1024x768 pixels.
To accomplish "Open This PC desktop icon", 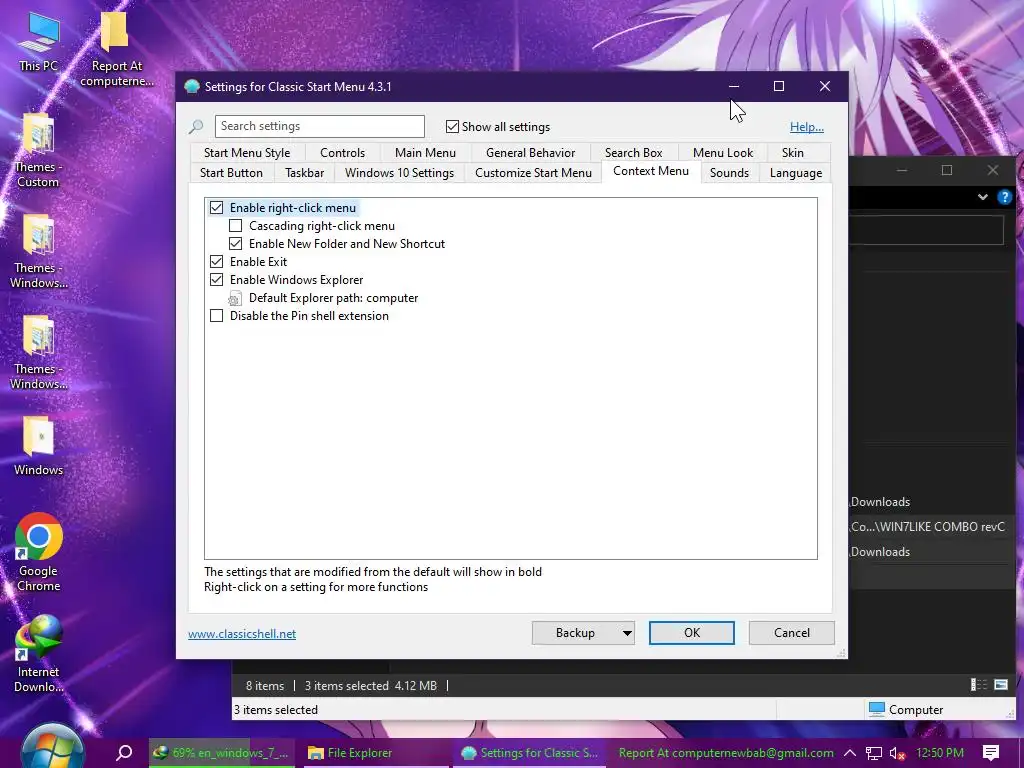I will pos(39,40).
